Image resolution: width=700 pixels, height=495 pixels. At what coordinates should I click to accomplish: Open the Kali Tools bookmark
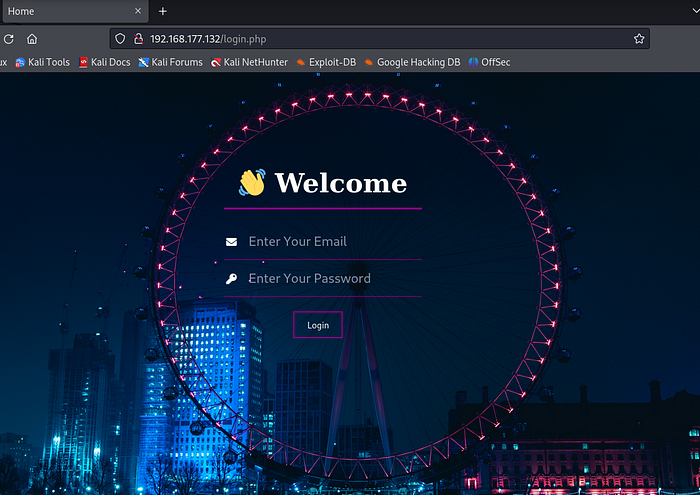(42, 62)
